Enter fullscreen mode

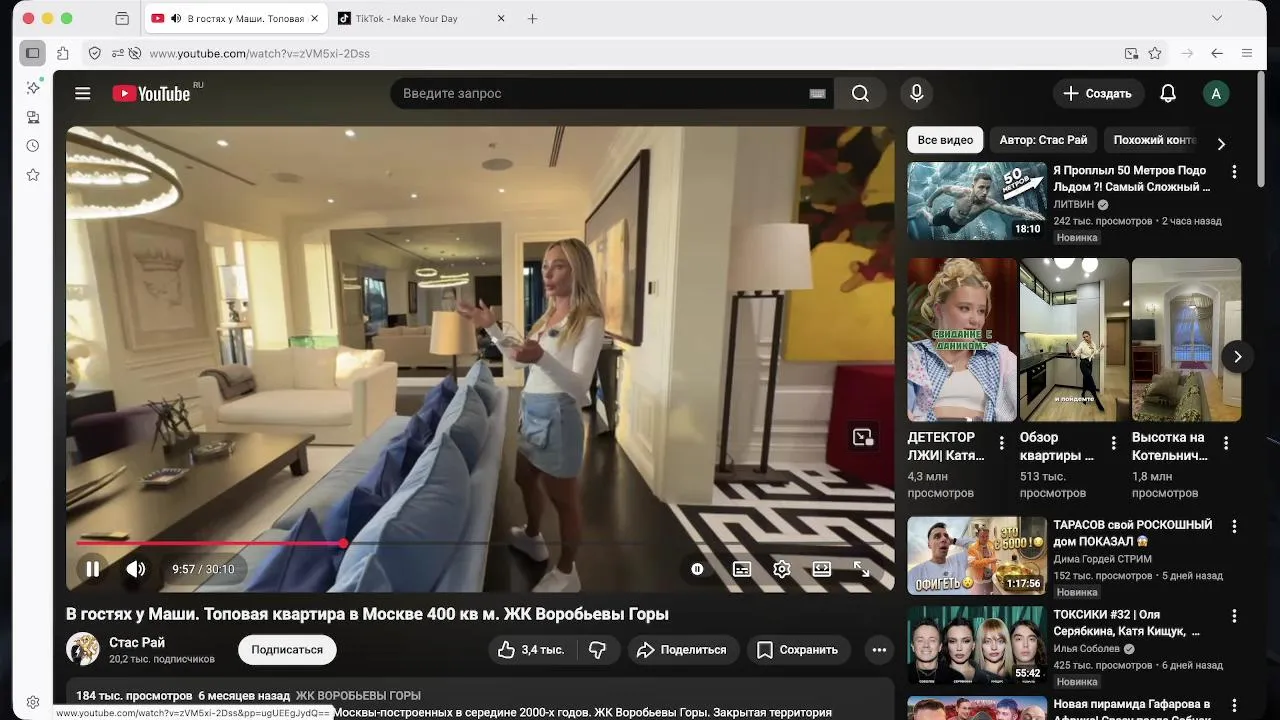point(861,569)
